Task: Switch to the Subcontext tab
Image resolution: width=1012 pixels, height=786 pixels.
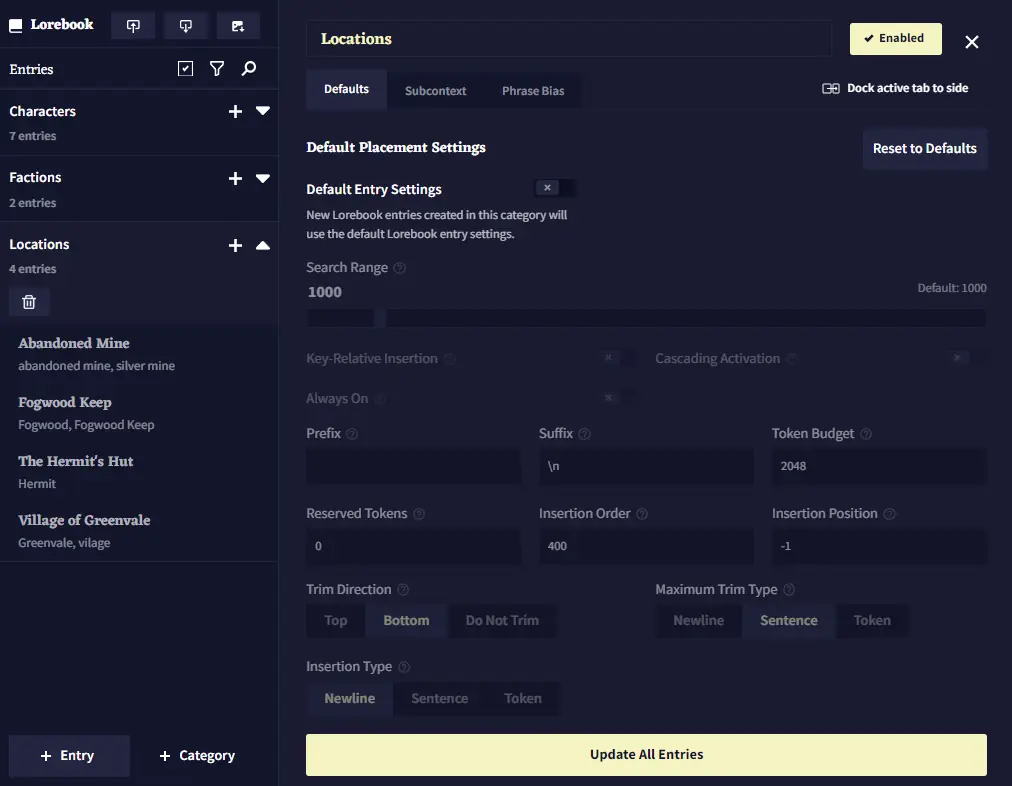Action: click(435, 91)
